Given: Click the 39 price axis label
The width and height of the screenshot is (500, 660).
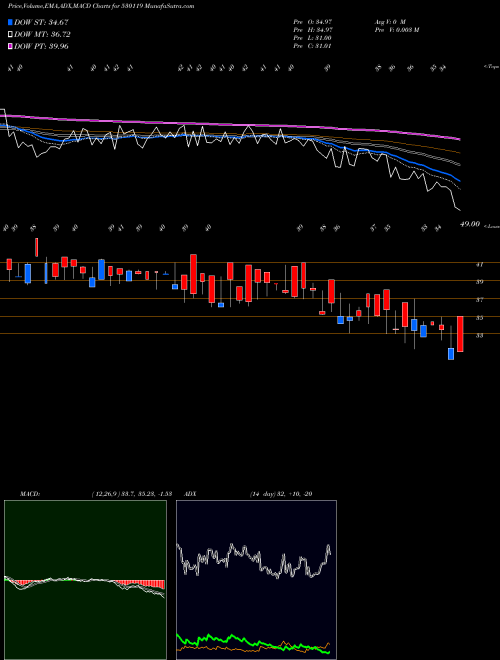Looking at the screenshot, I should (479, 282).
